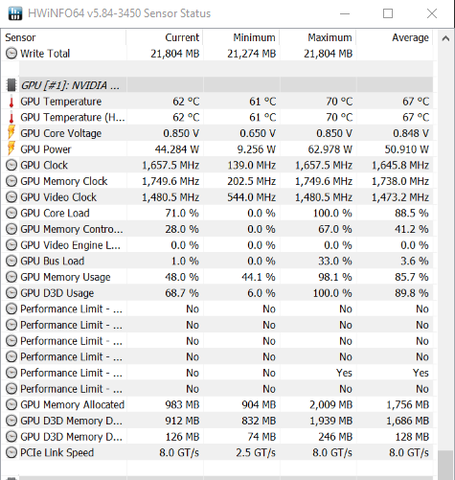Click the Maximum column header

tap(318, 37)
